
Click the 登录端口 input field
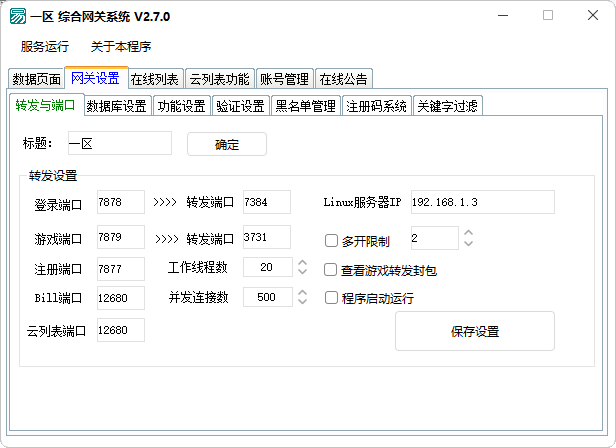click(x=120, y=202)
